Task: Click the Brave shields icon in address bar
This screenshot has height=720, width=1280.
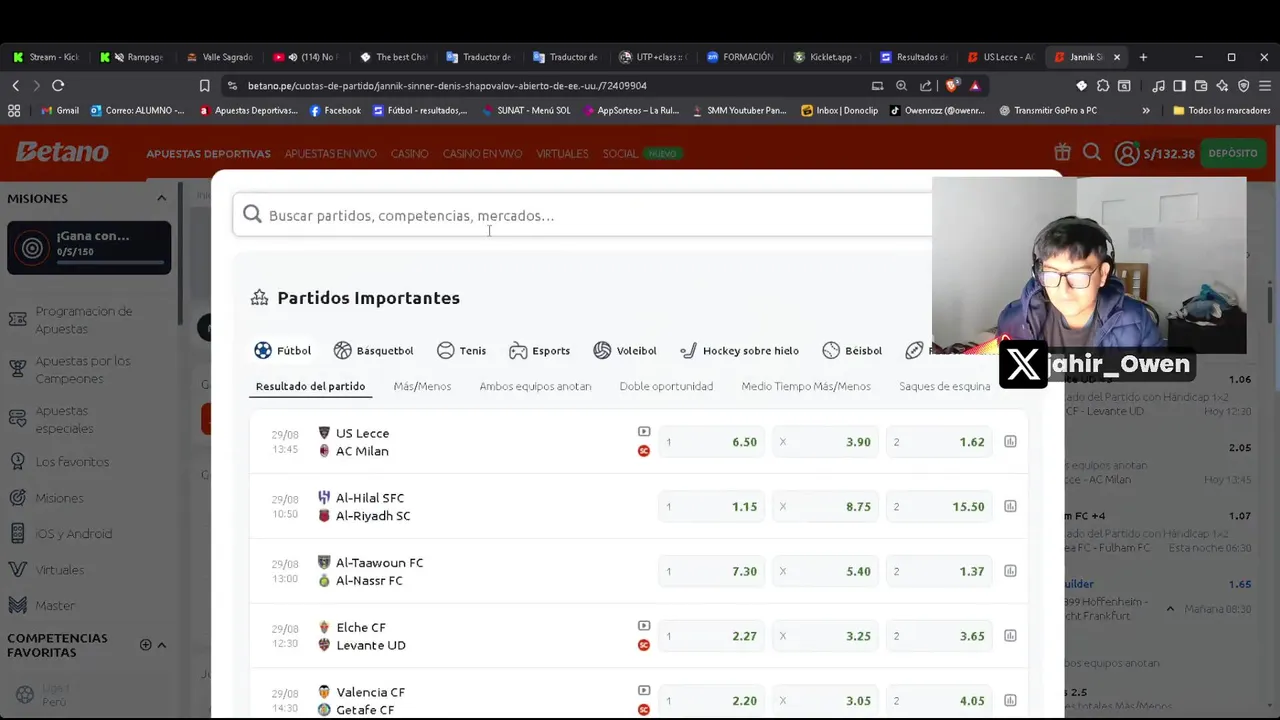Action: pos(953,85)
